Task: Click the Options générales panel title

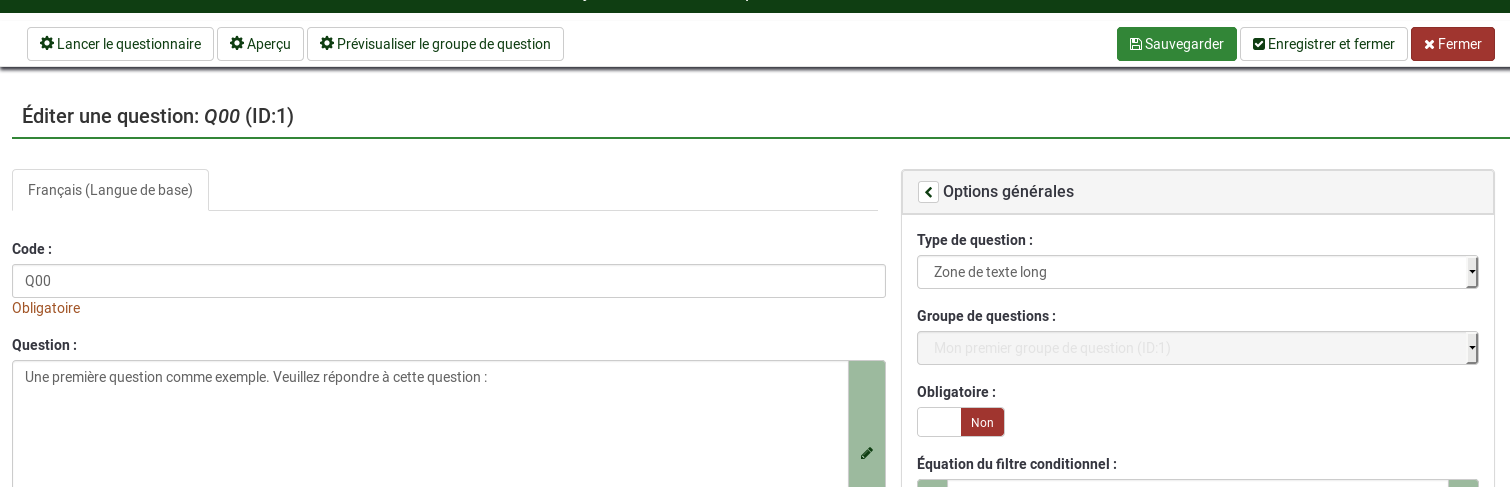Action: (1008, 191)
